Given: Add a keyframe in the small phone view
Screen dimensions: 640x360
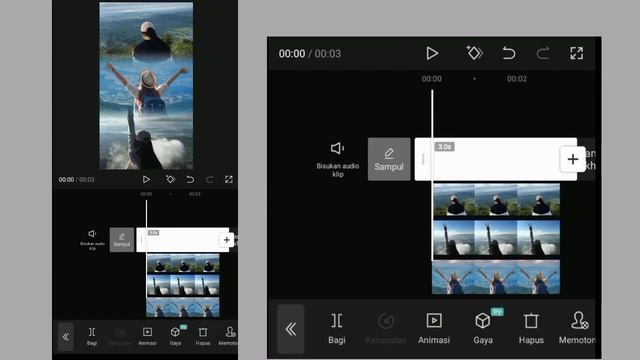Looking at the screenshot, I should click(x=170, y=179).
